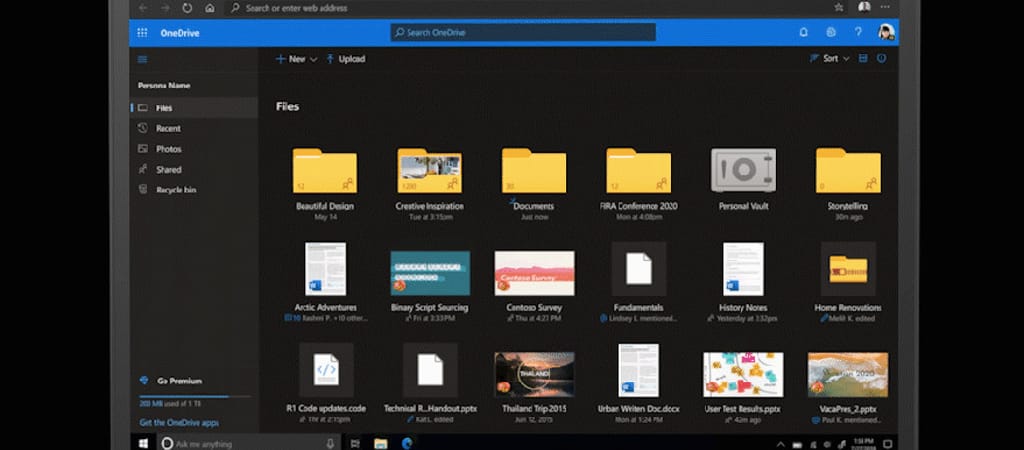1024x450 pixels.
Task: Open the app launcher waffle icon
Action: click(142, 33)
